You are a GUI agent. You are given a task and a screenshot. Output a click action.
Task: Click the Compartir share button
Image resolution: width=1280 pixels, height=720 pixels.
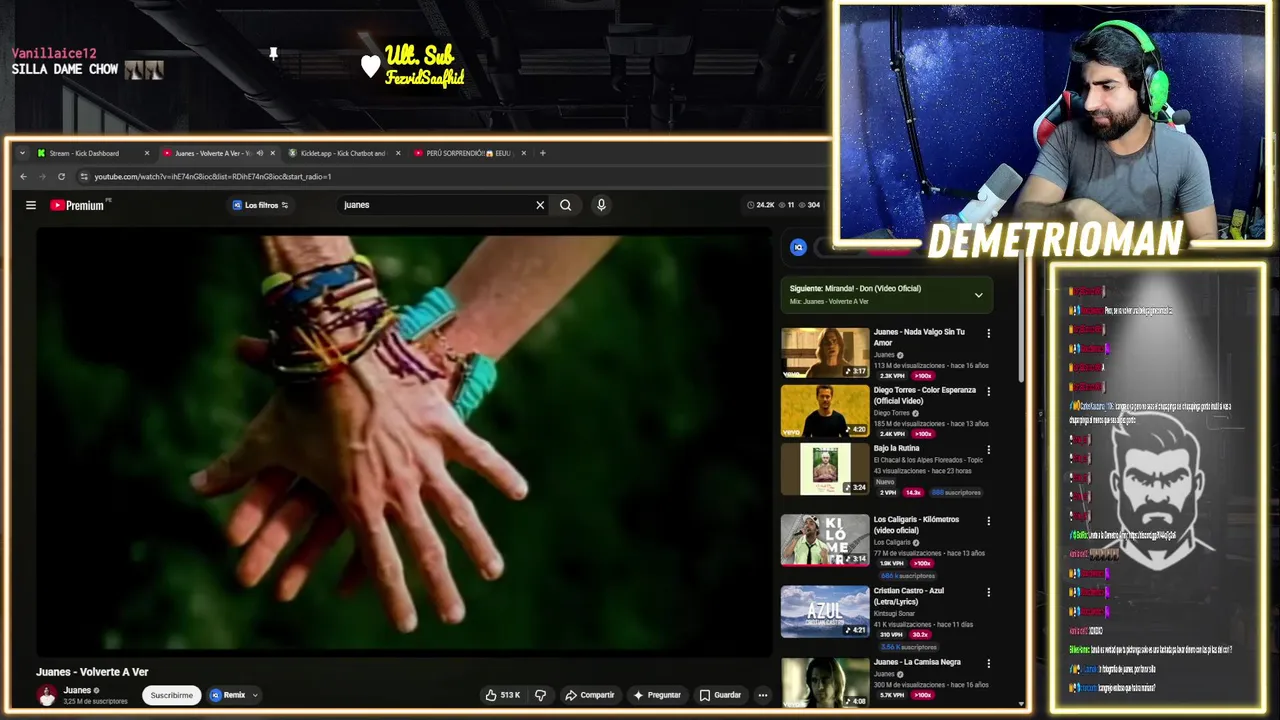point(590,695)
